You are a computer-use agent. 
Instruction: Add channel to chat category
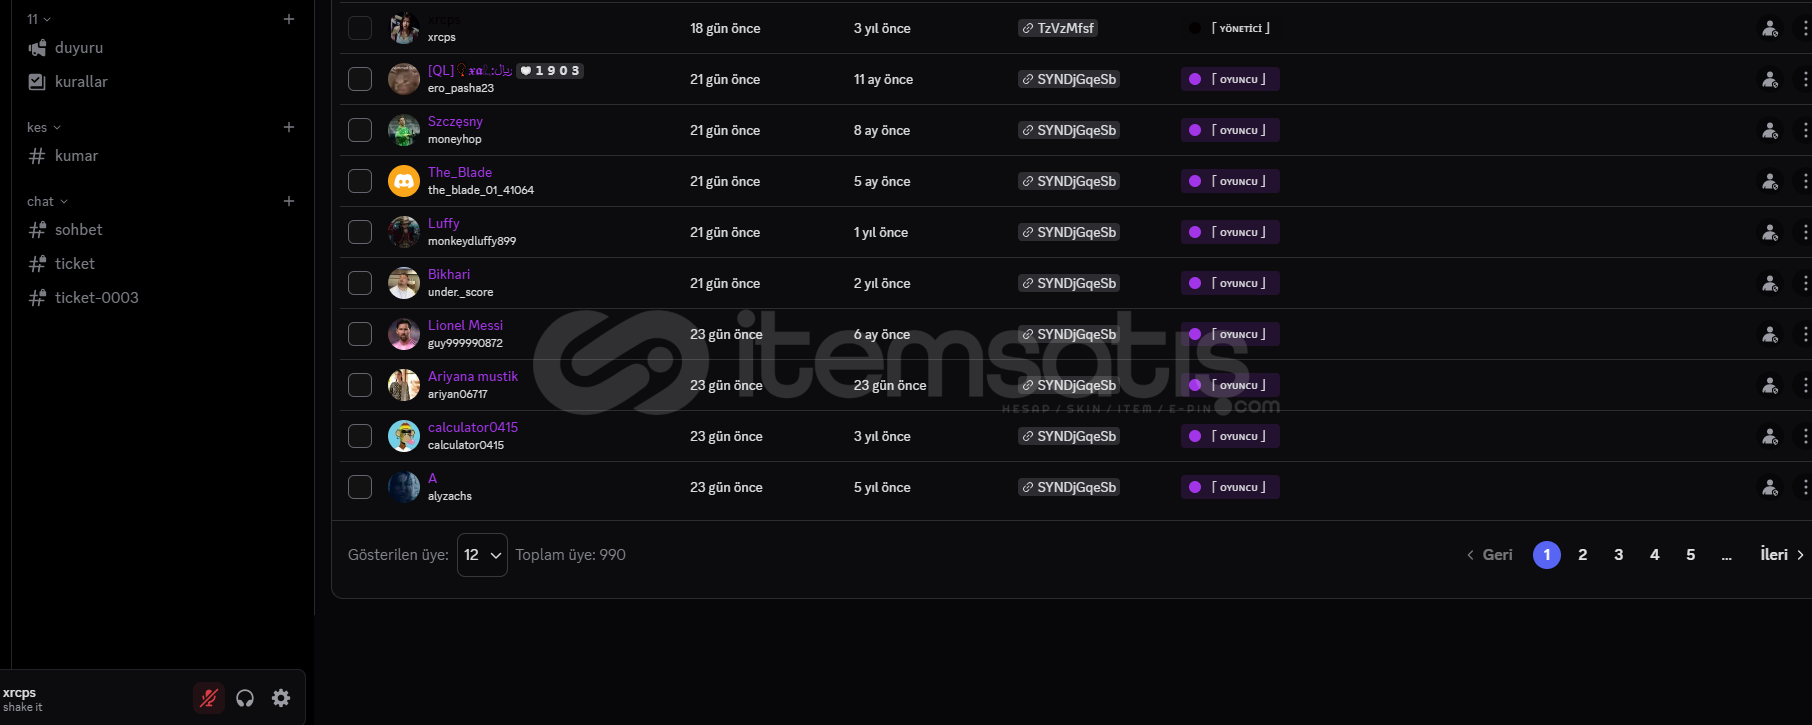click(x=289, y=201)
